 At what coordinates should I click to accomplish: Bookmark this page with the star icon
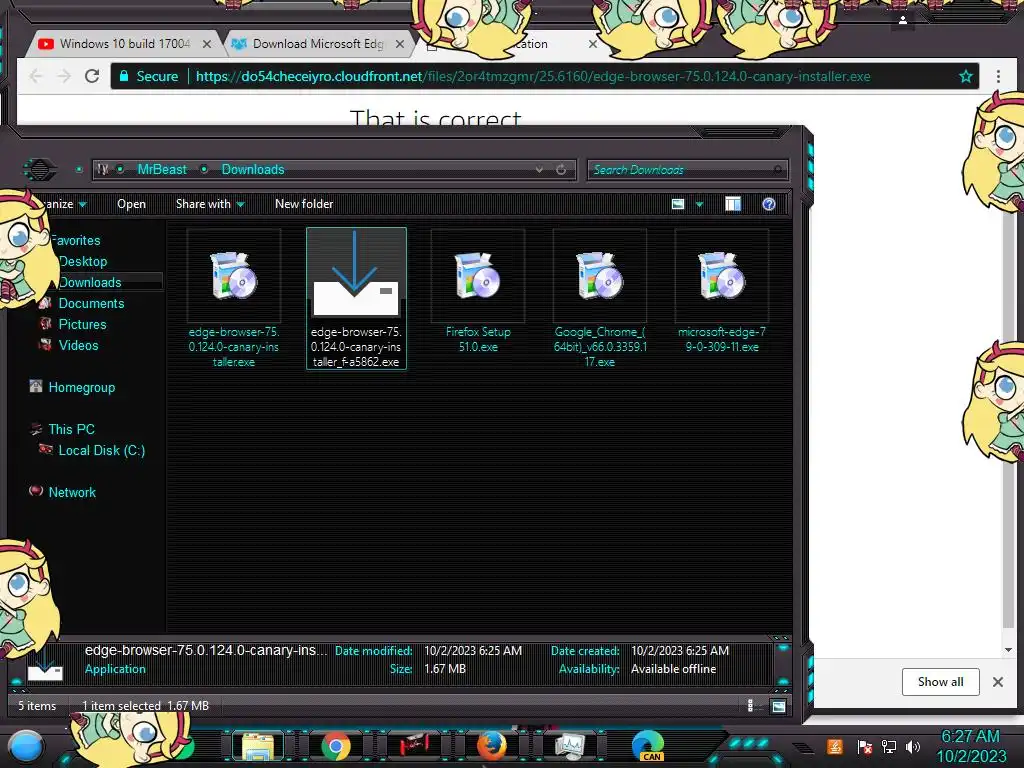[x=966, y=76]
